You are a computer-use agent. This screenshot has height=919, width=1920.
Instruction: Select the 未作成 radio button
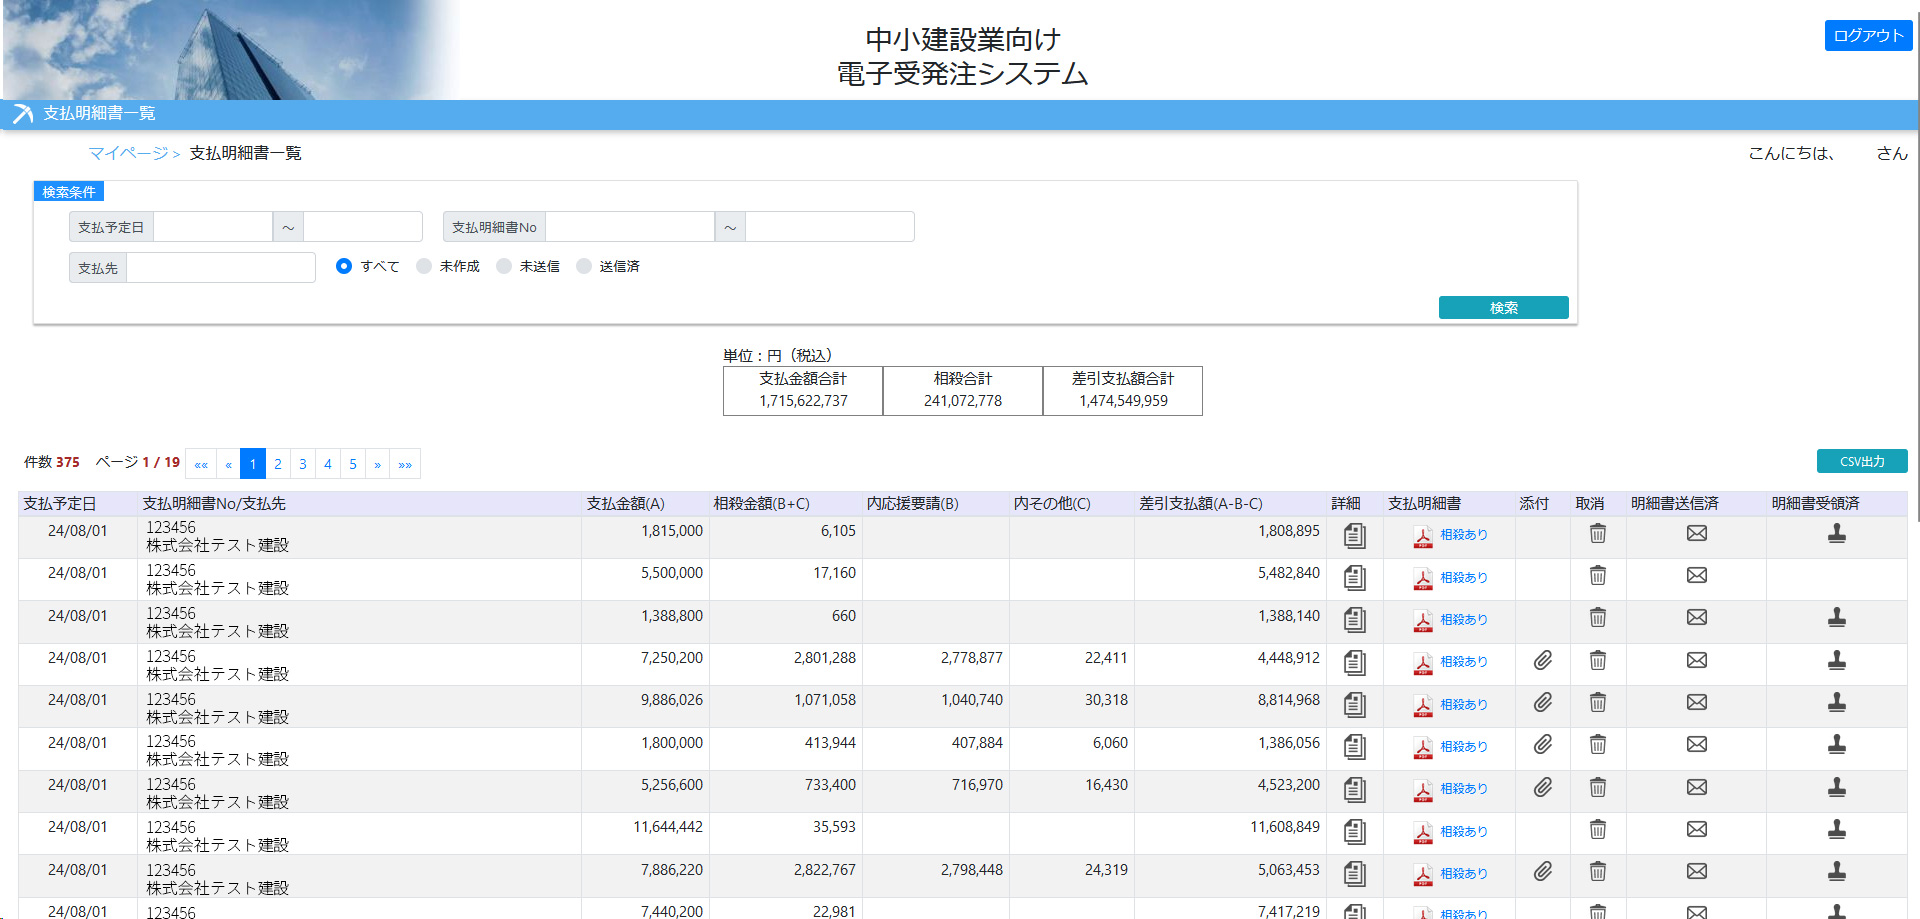(x=424, y=266)
